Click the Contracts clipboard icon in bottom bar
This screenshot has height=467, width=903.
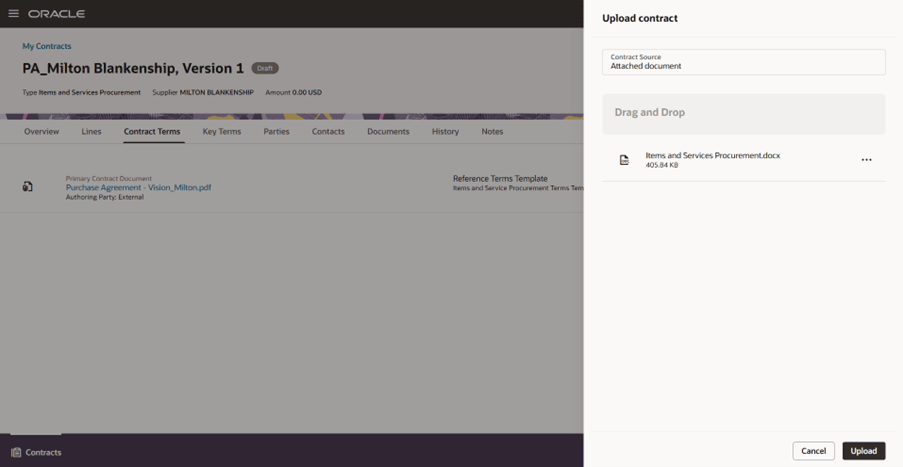coord(16,452)
